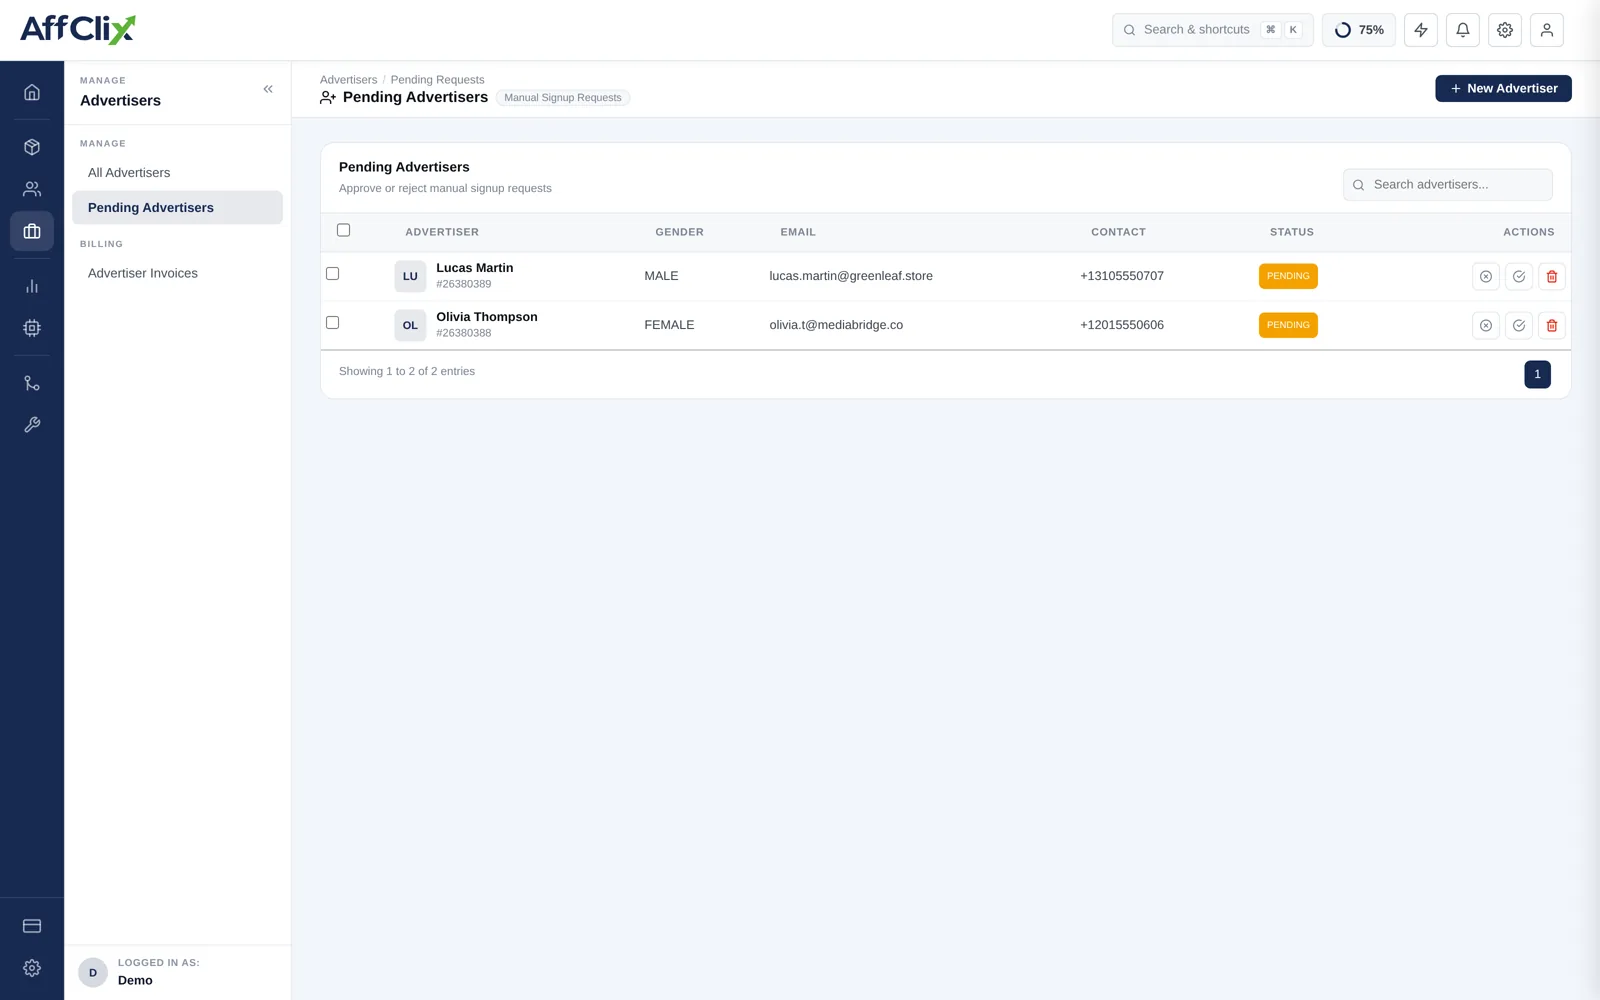Click the AffClix logo
The height and width of the screenshot is (1000, 1600).
tap(78, 29)
